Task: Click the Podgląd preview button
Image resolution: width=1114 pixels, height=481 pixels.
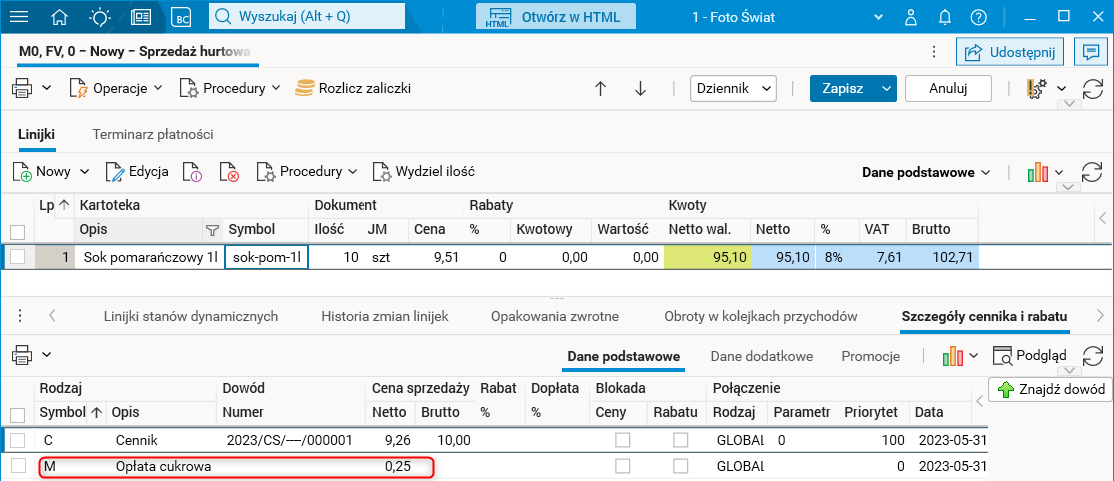Action: [1029, 355]
